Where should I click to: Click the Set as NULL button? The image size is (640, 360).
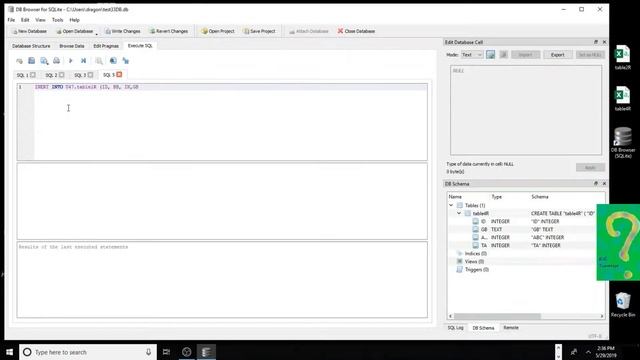[x=590, y=55]
